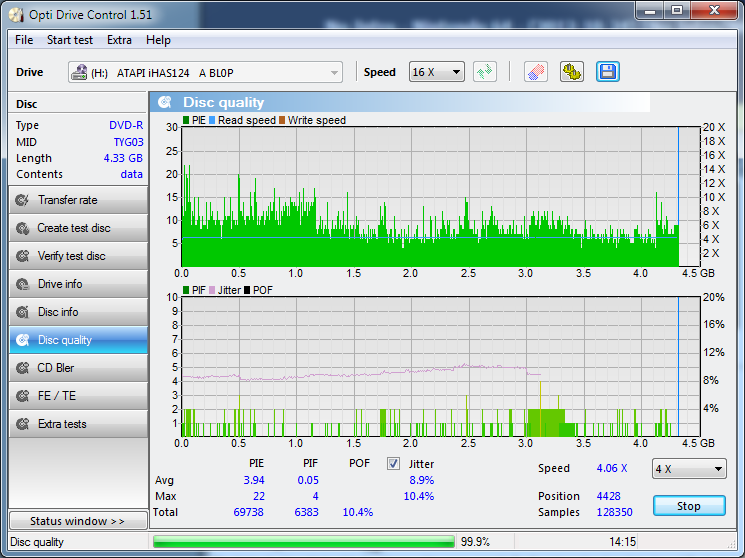Click the Drive info sidebar icon

pyautogui.click(x=22, y=284)
